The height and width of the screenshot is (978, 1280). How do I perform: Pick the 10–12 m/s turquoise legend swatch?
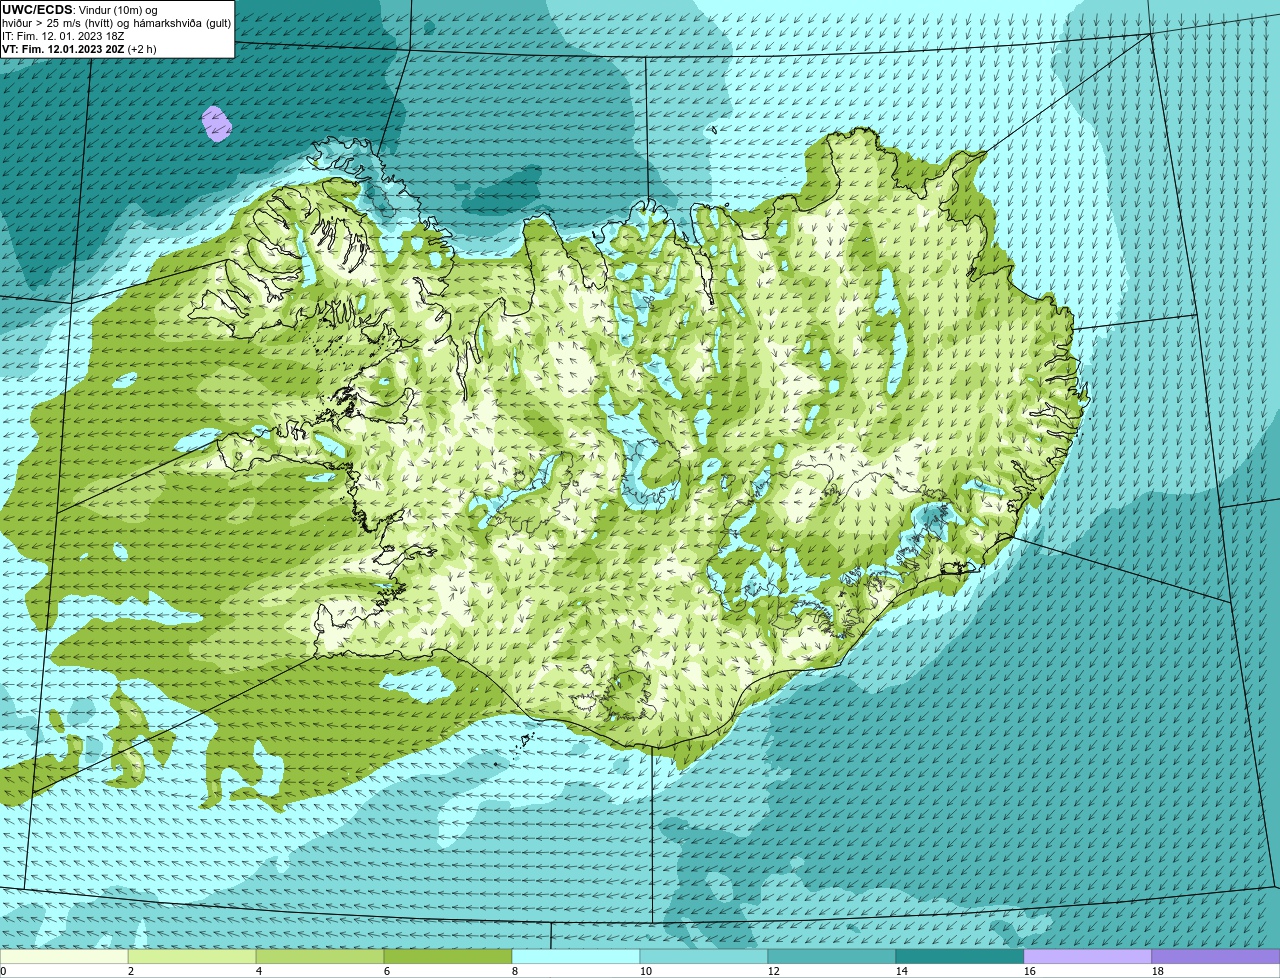click(704, 956)
